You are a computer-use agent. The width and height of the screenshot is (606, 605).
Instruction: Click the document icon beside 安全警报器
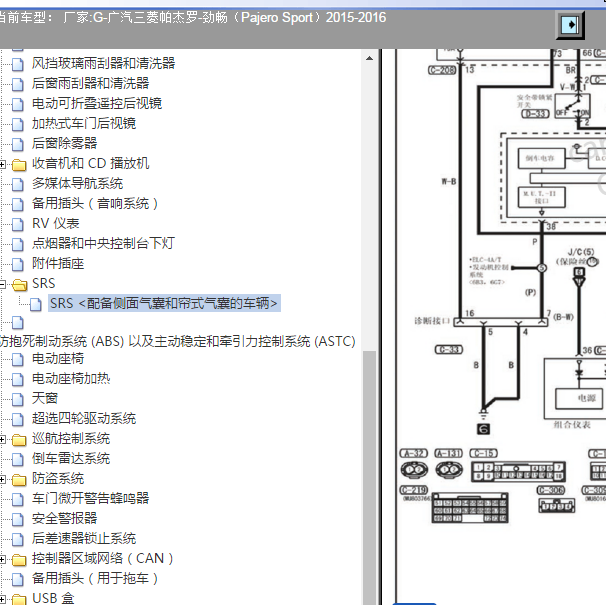(x=18, y=520)
